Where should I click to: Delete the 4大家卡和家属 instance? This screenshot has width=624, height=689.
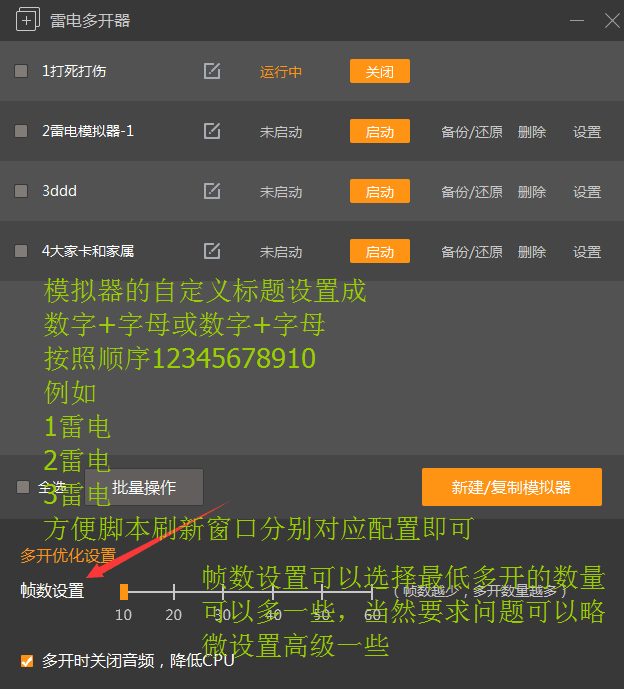[x=532, y=252]
